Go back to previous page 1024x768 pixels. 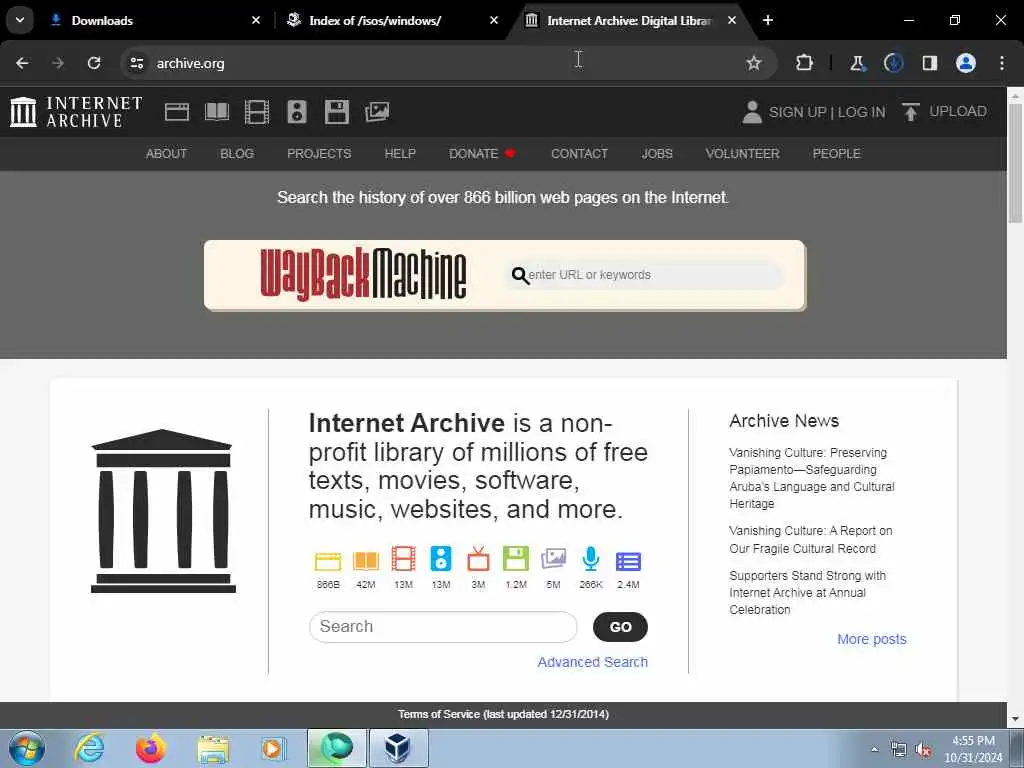click(x=22, y=63)
